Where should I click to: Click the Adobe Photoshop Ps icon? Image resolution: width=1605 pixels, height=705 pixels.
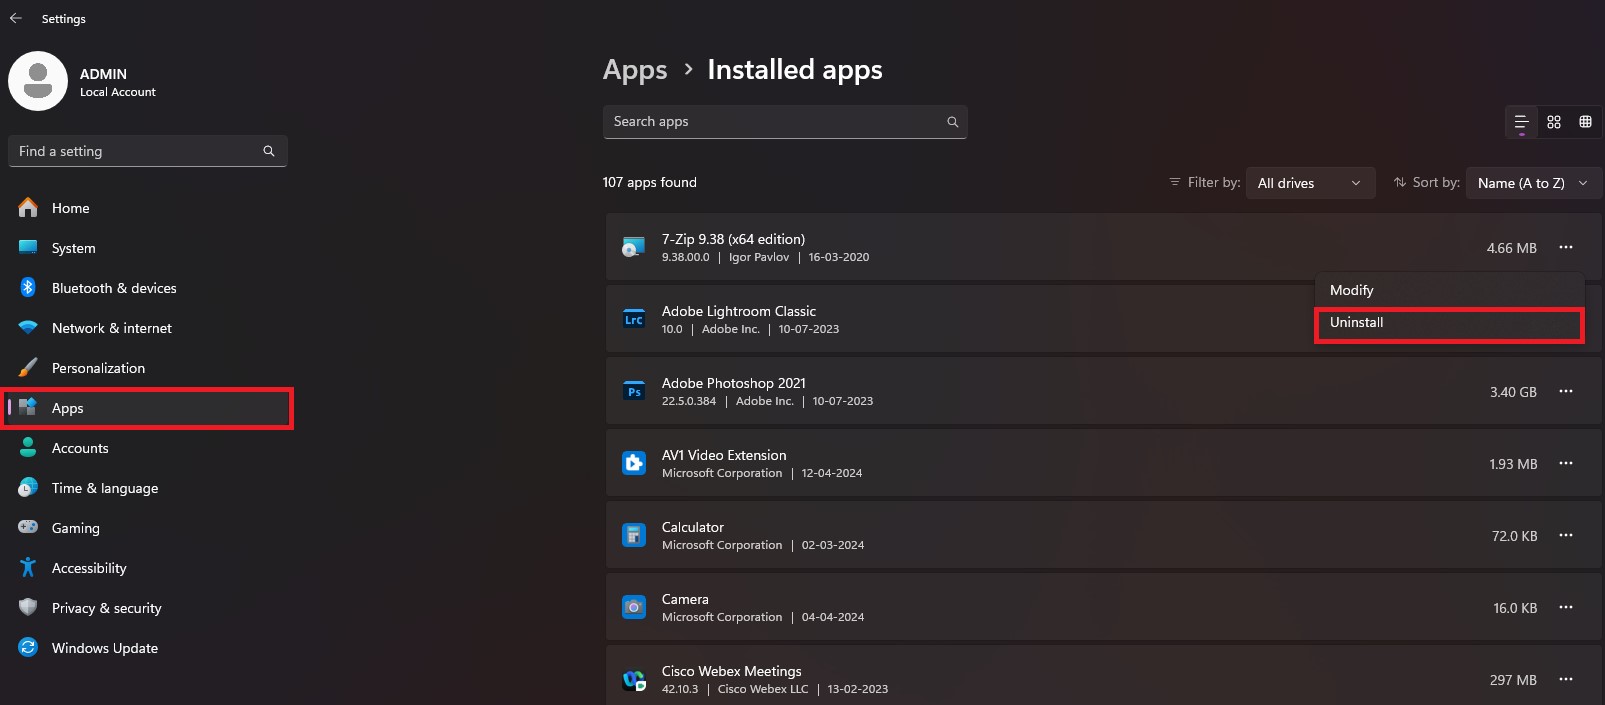pyautogui.click(x=634, y=391)
